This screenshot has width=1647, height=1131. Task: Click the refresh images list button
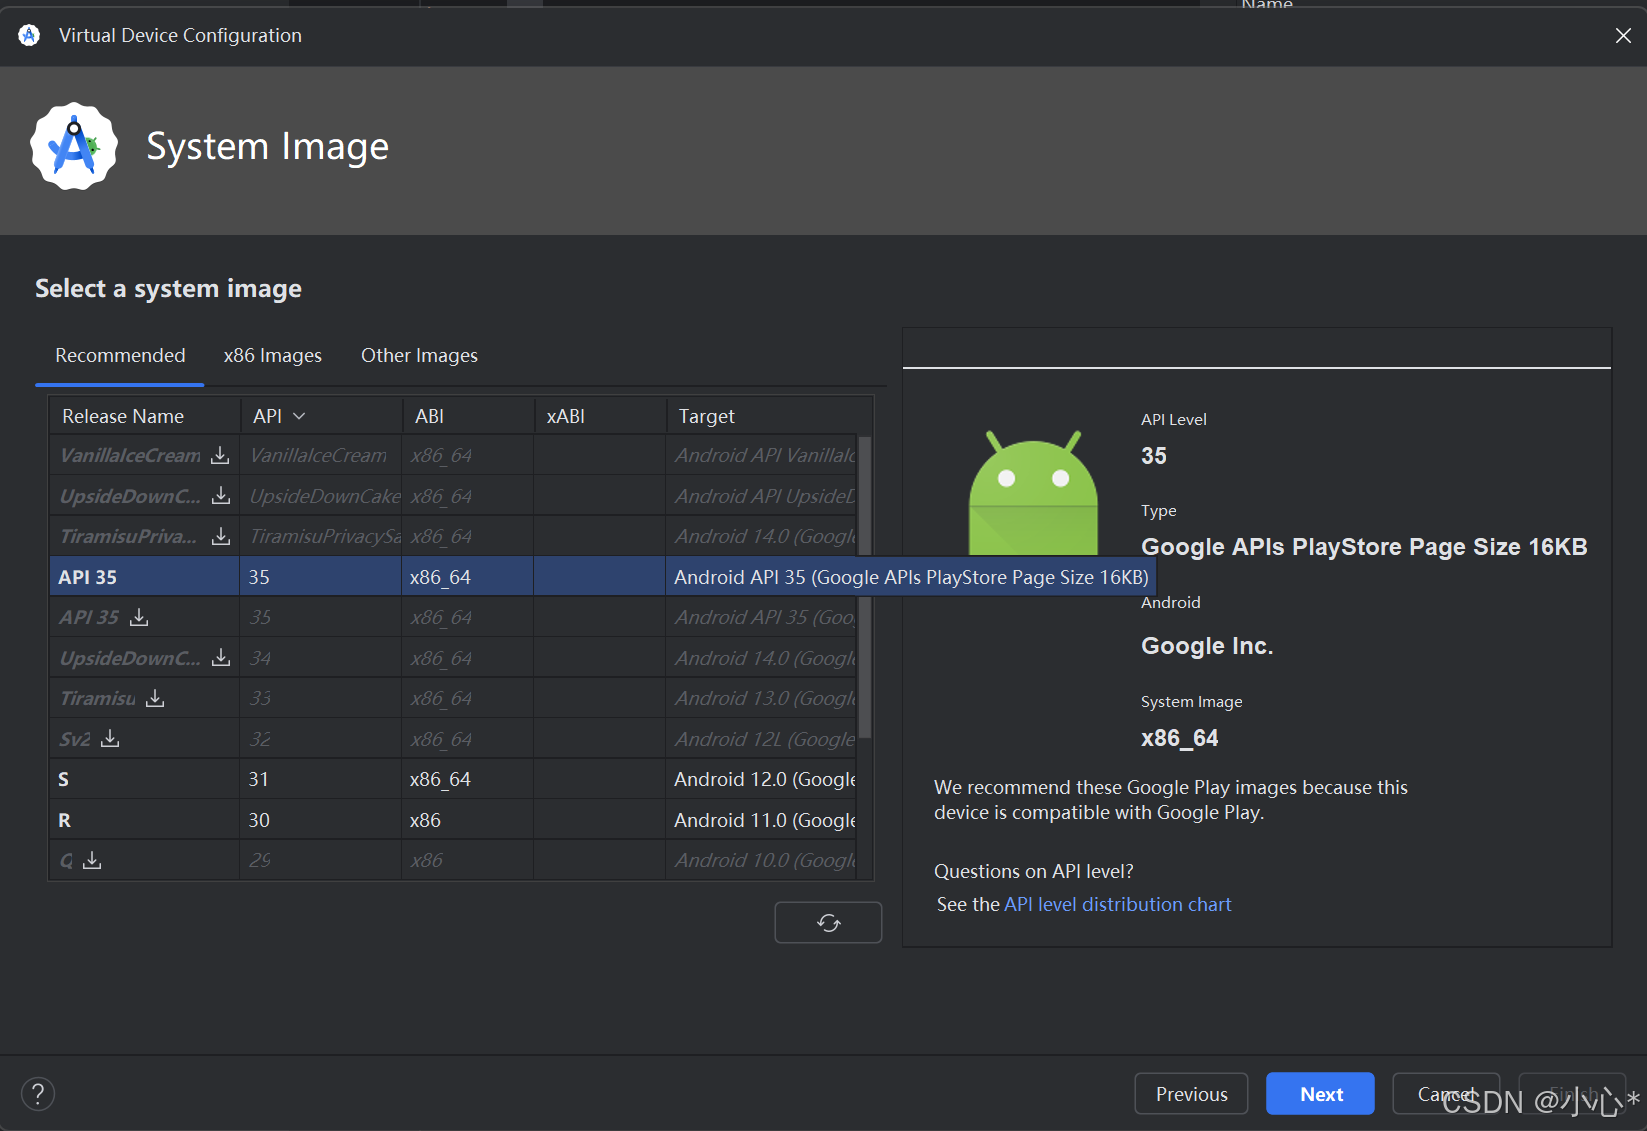[828, 922]
